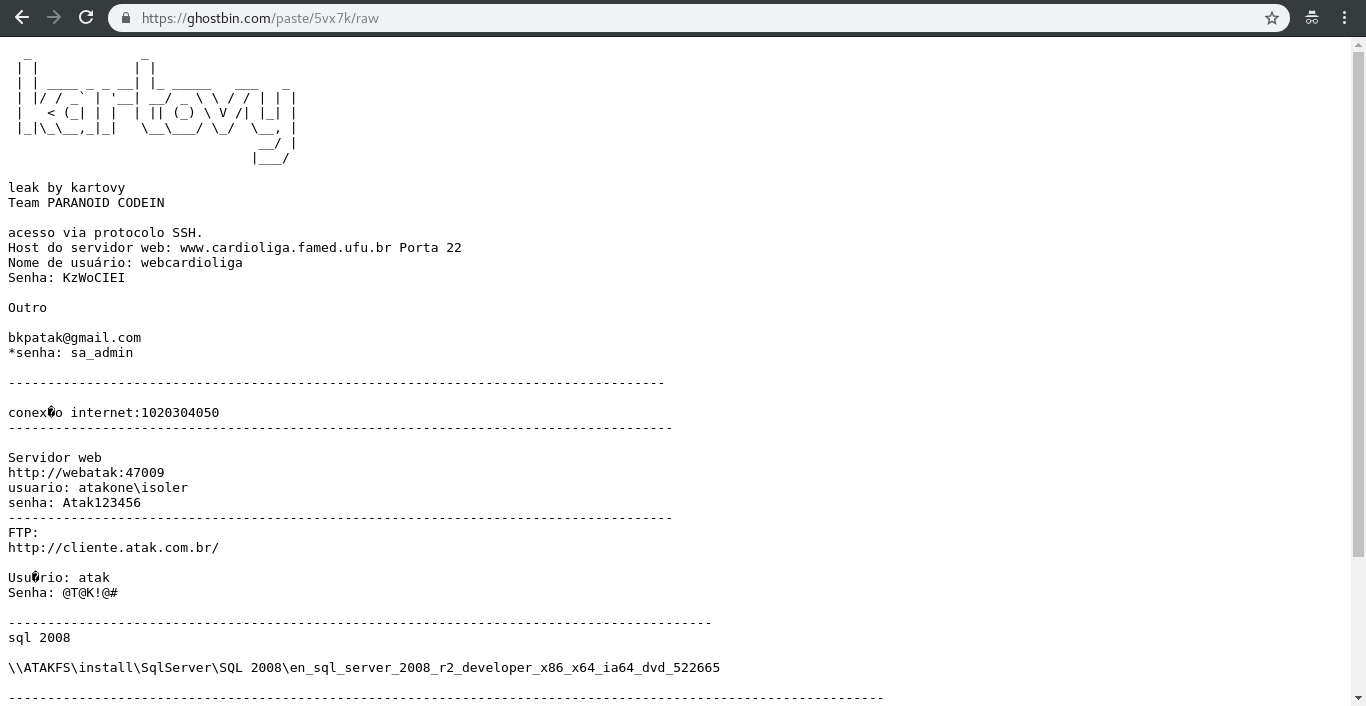View site info via the padlock icon
The image size is (1366, 706).
pos(125,18)
